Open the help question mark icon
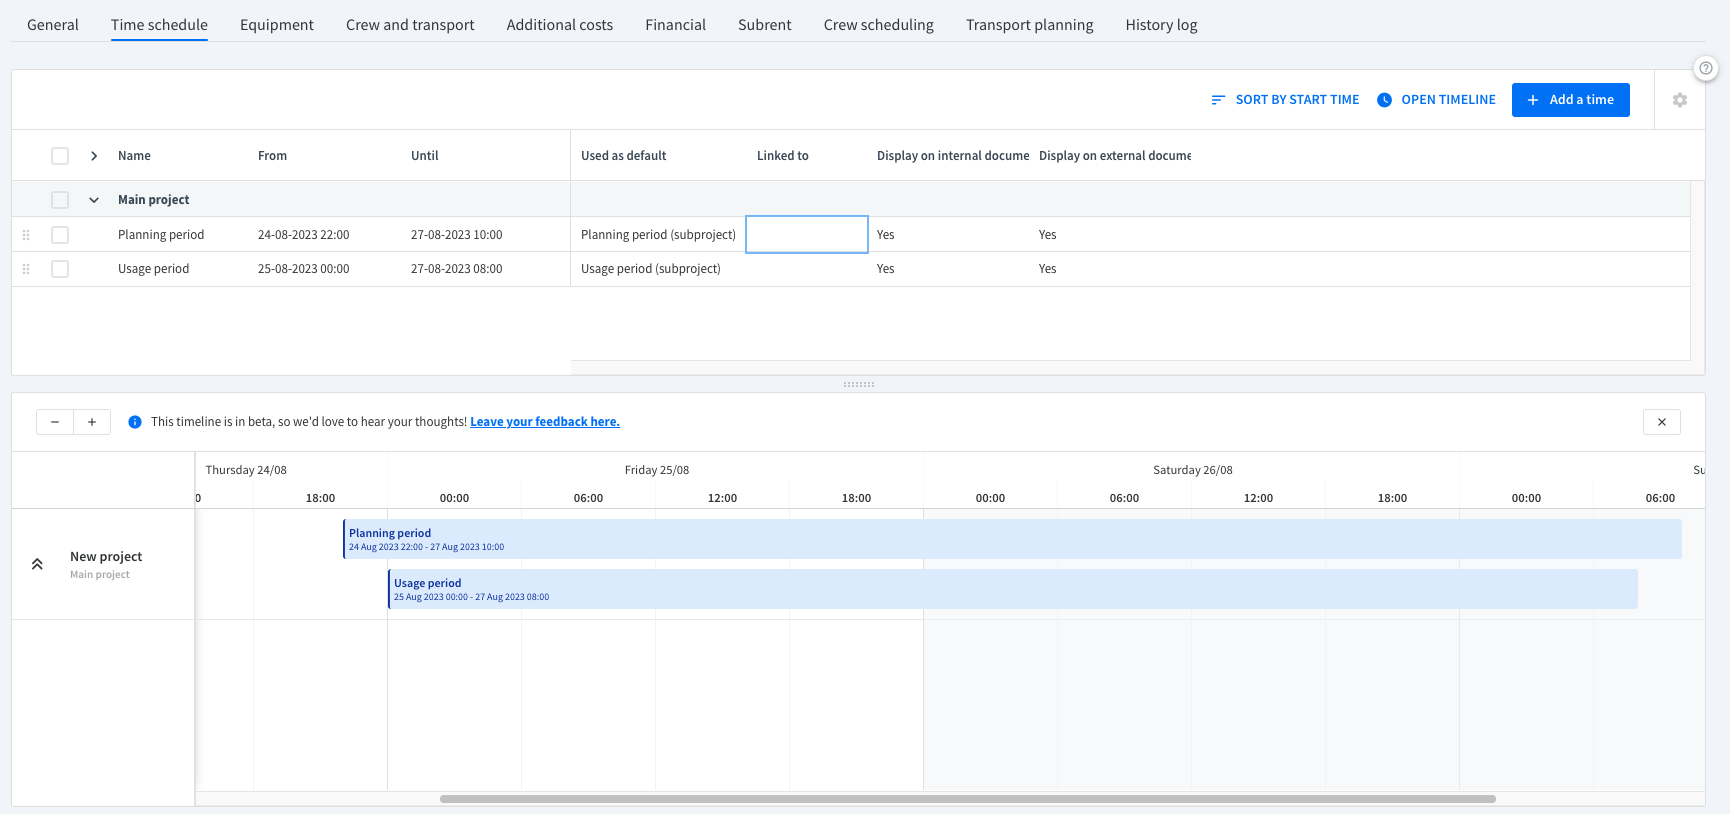 (1706, 68)
